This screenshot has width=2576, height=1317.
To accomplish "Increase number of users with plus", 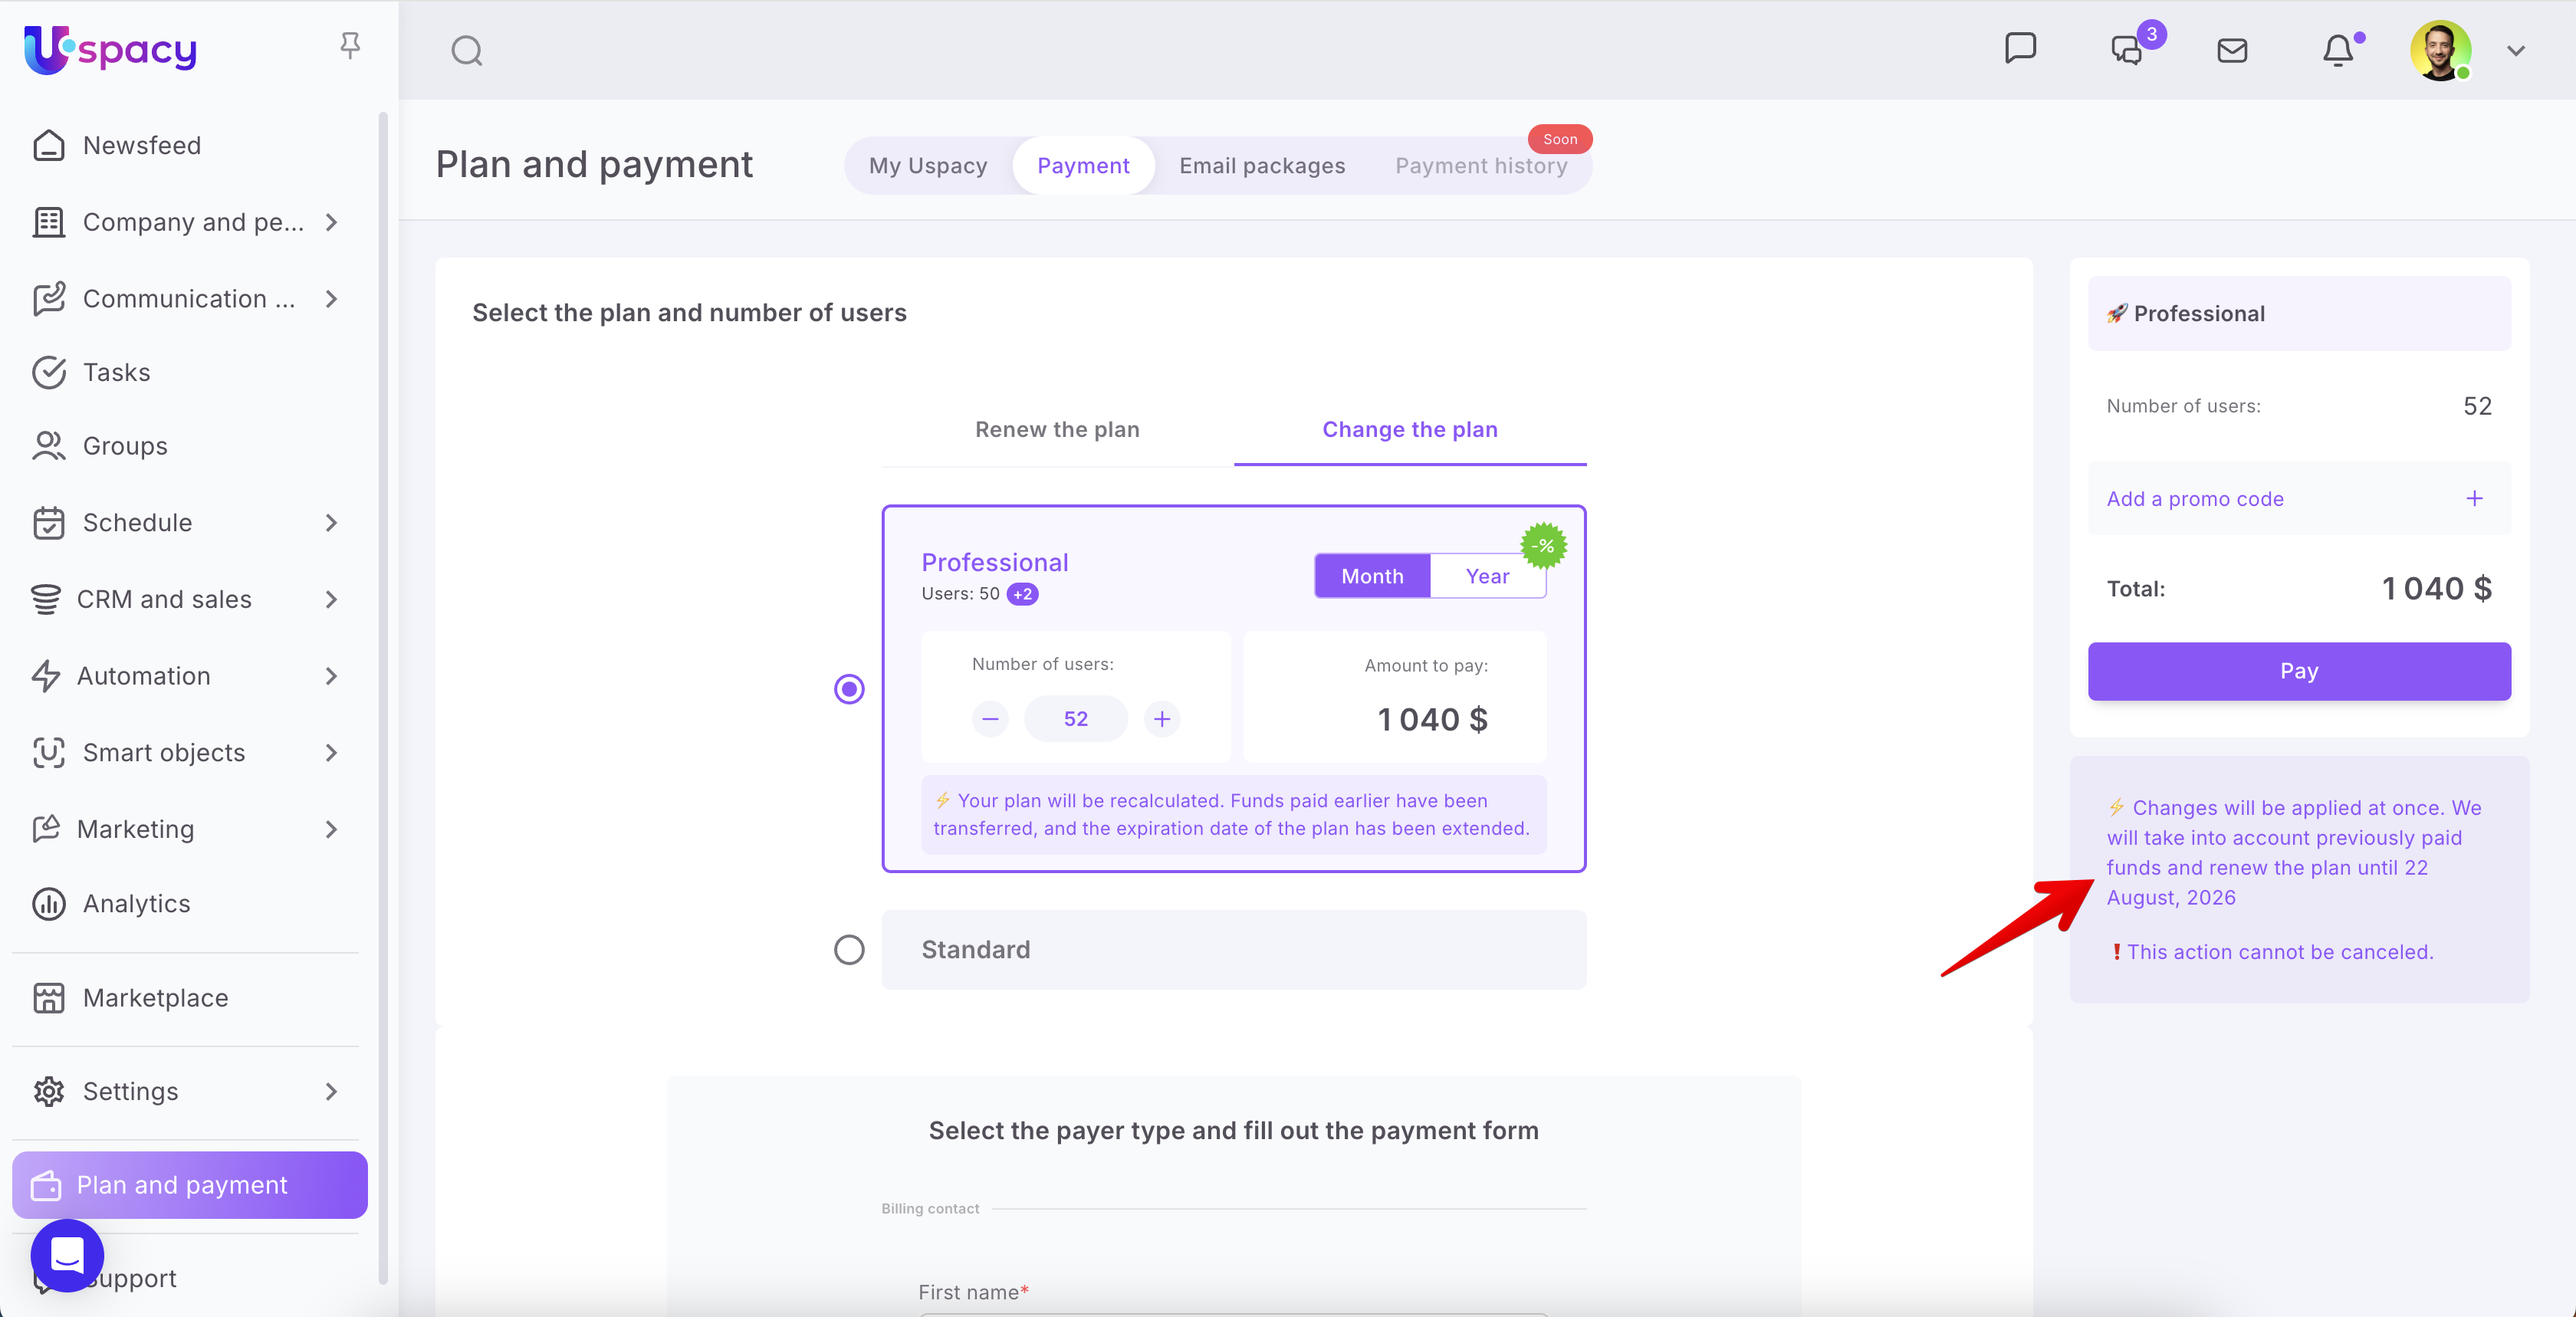I will tap(1162, 718).
